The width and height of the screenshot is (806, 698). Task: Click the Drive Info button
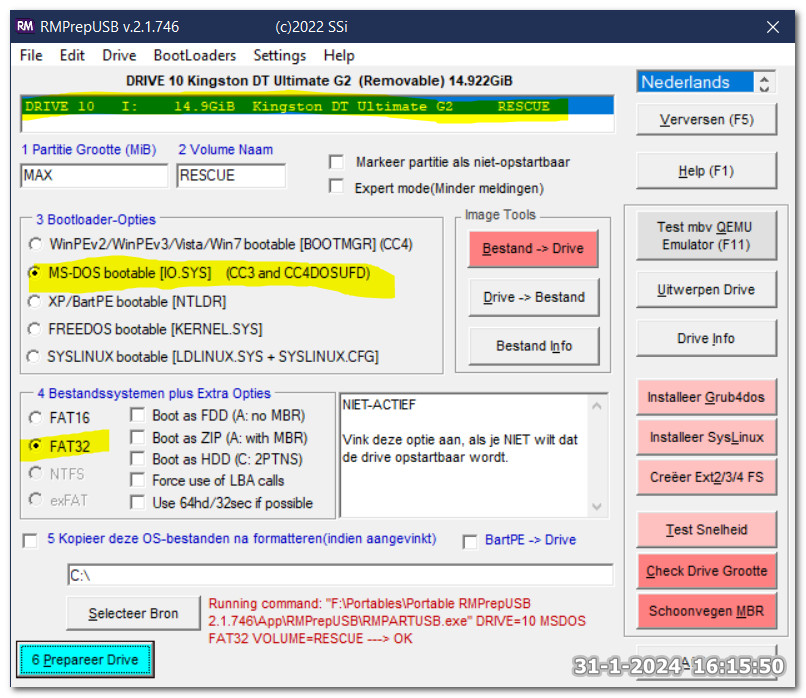point(706,338)
